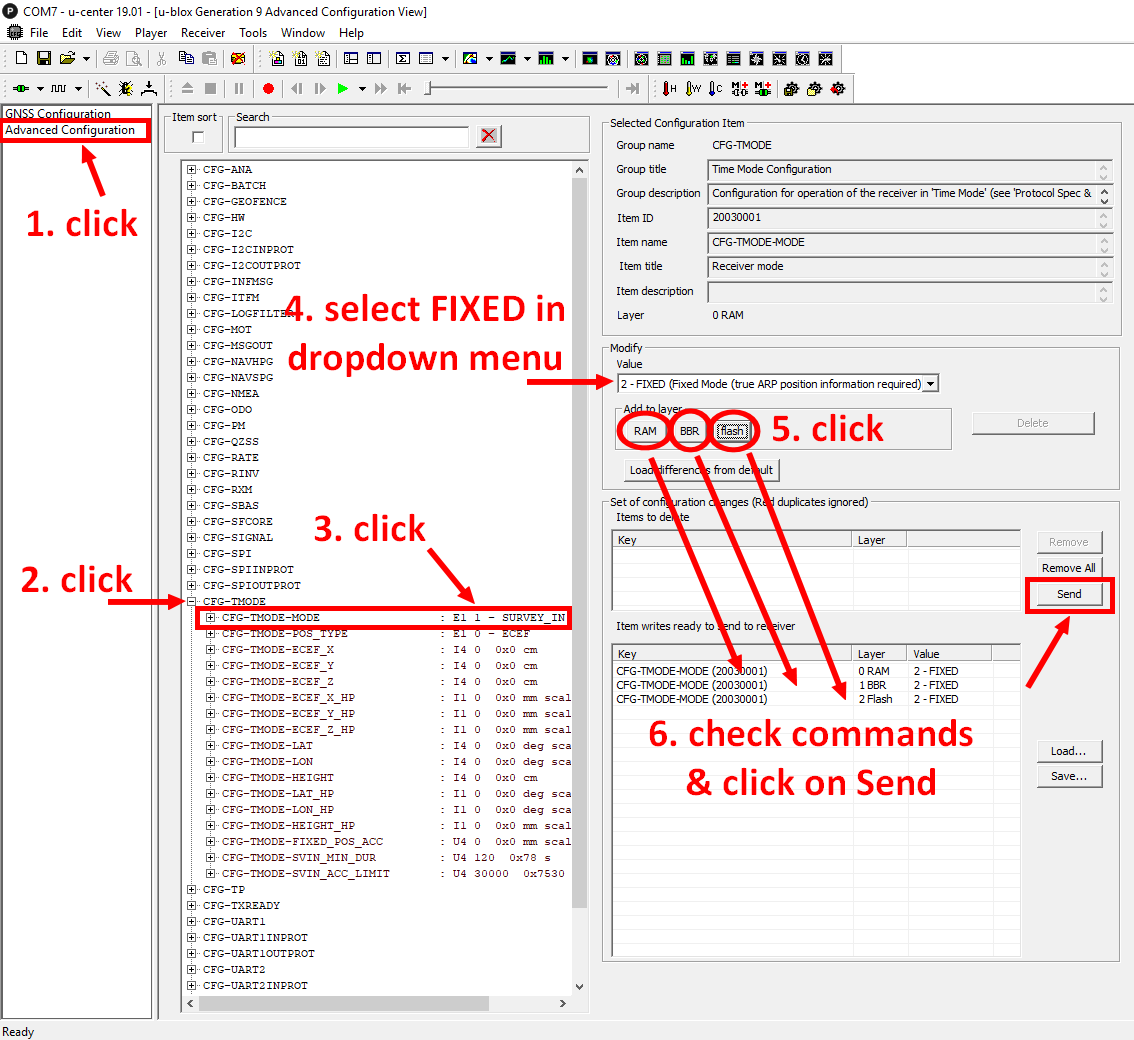Open the Receiver menu
This screenshot has height=1040, width=1134.
click(x=202, y=33)
